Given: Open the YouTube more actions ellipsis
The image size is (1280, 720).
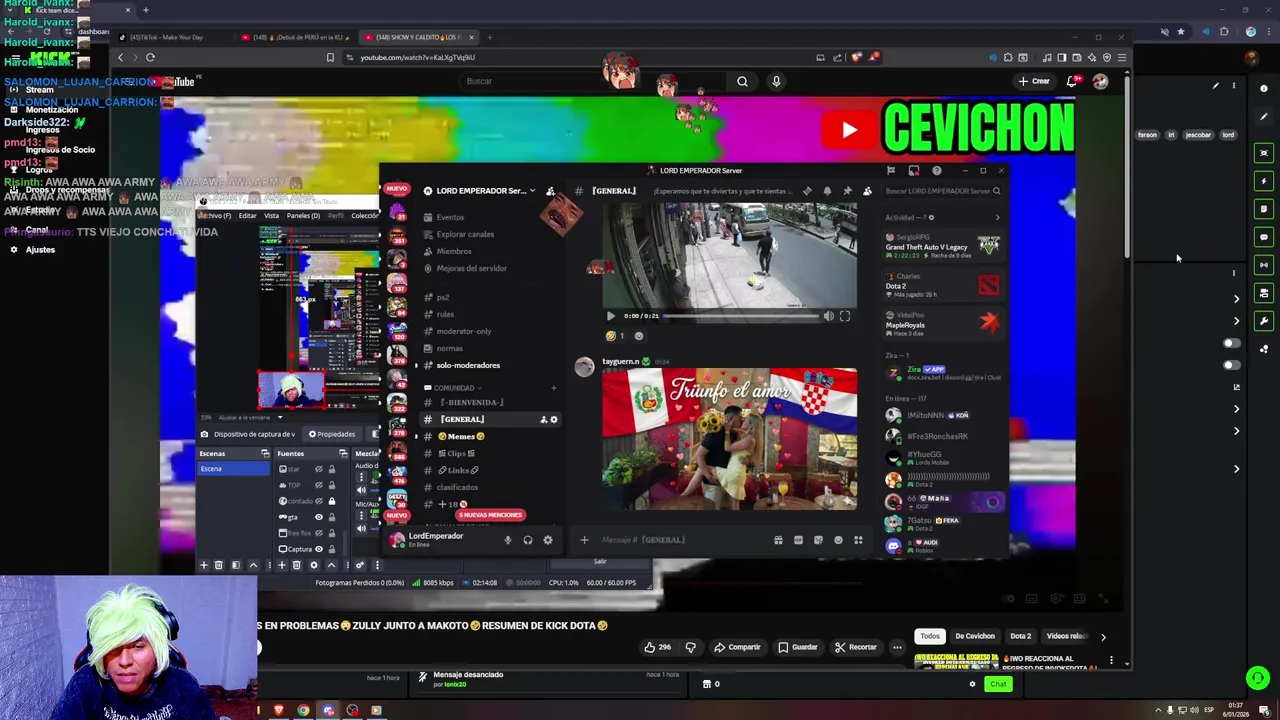Looking at the screenshot, I should tap(897, 647).
